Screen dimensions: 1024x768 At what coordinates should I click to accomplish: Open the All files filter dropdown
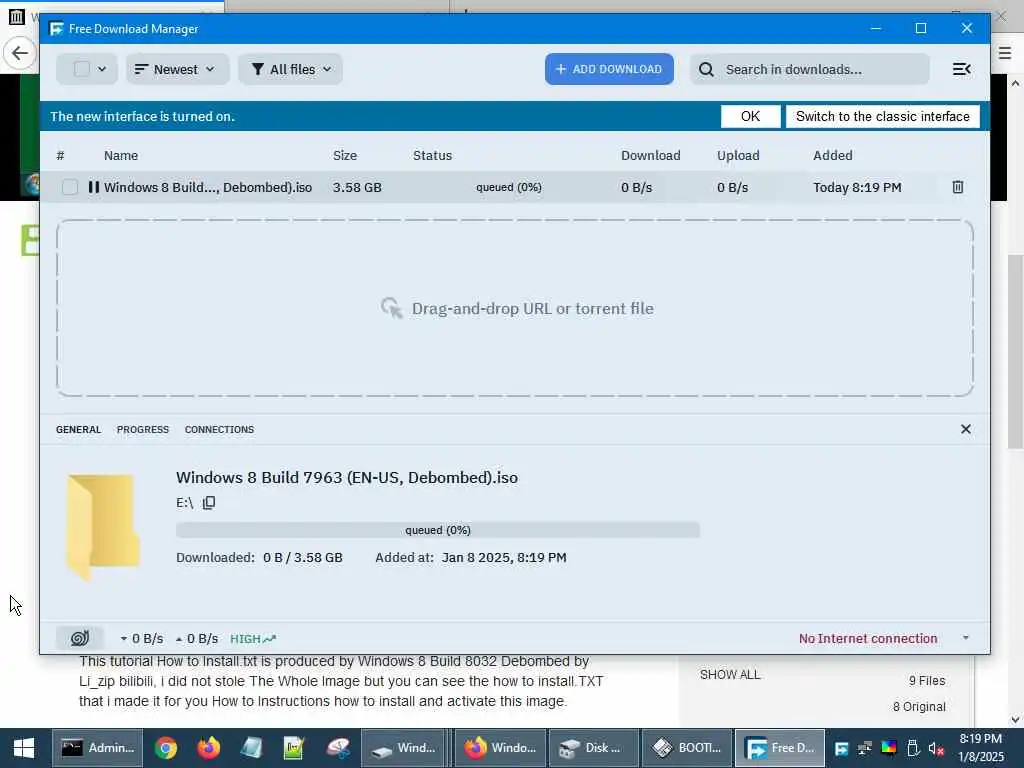(291, 69)
